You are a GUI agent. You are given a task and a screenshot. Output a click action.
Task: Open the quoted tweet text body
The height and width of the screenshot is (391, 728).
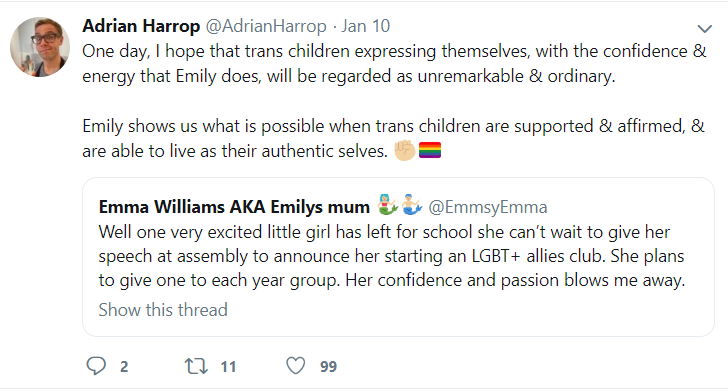392,256
